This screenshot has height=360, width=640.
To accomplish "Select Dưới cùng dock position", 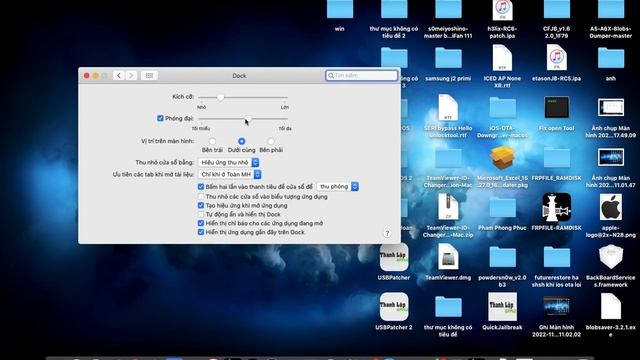I will pyautogui.click(x=242, y=141).
